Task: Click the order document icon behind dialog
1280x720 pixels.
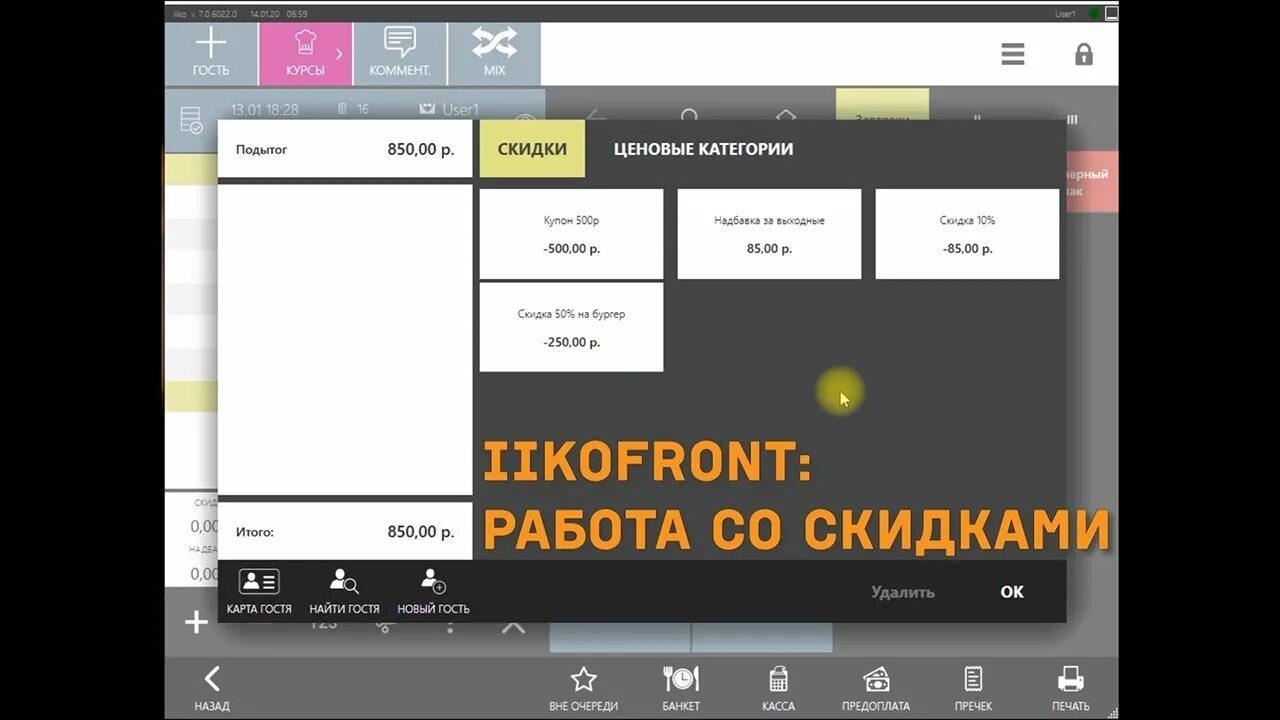Action: click(191, 119)
